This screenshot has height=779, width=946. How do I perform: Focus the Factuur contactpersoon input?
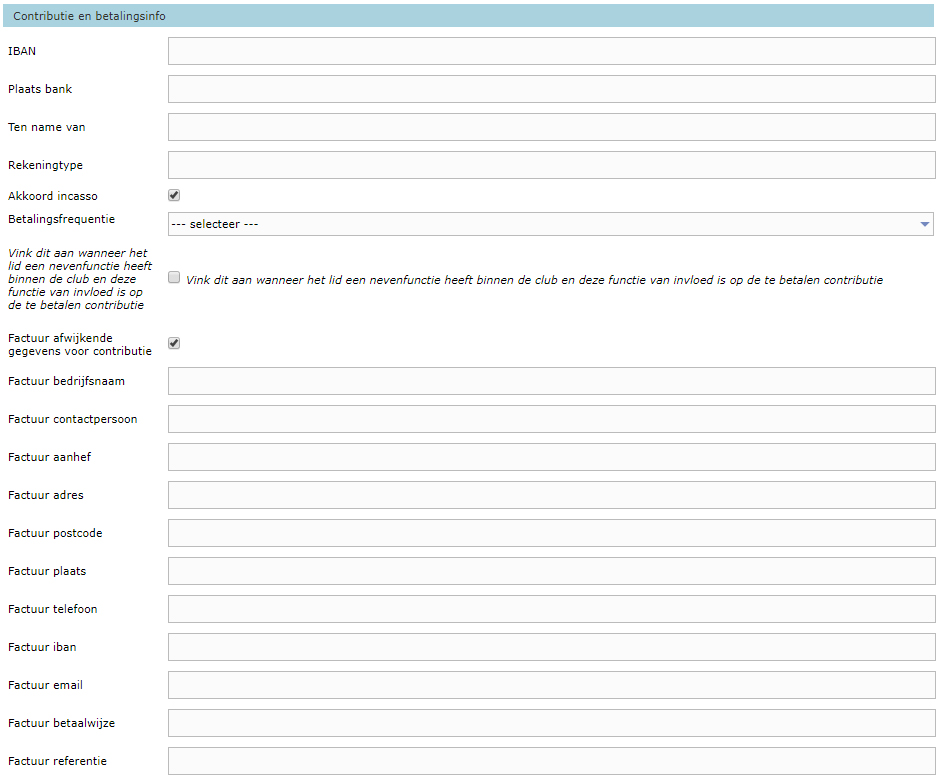click(551, 419)
